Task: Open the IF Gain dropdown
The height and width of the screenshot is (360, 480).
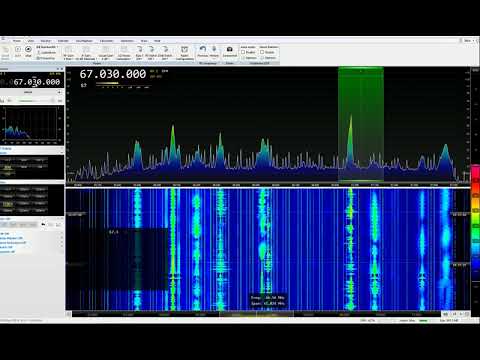Action: click(86, 53)
